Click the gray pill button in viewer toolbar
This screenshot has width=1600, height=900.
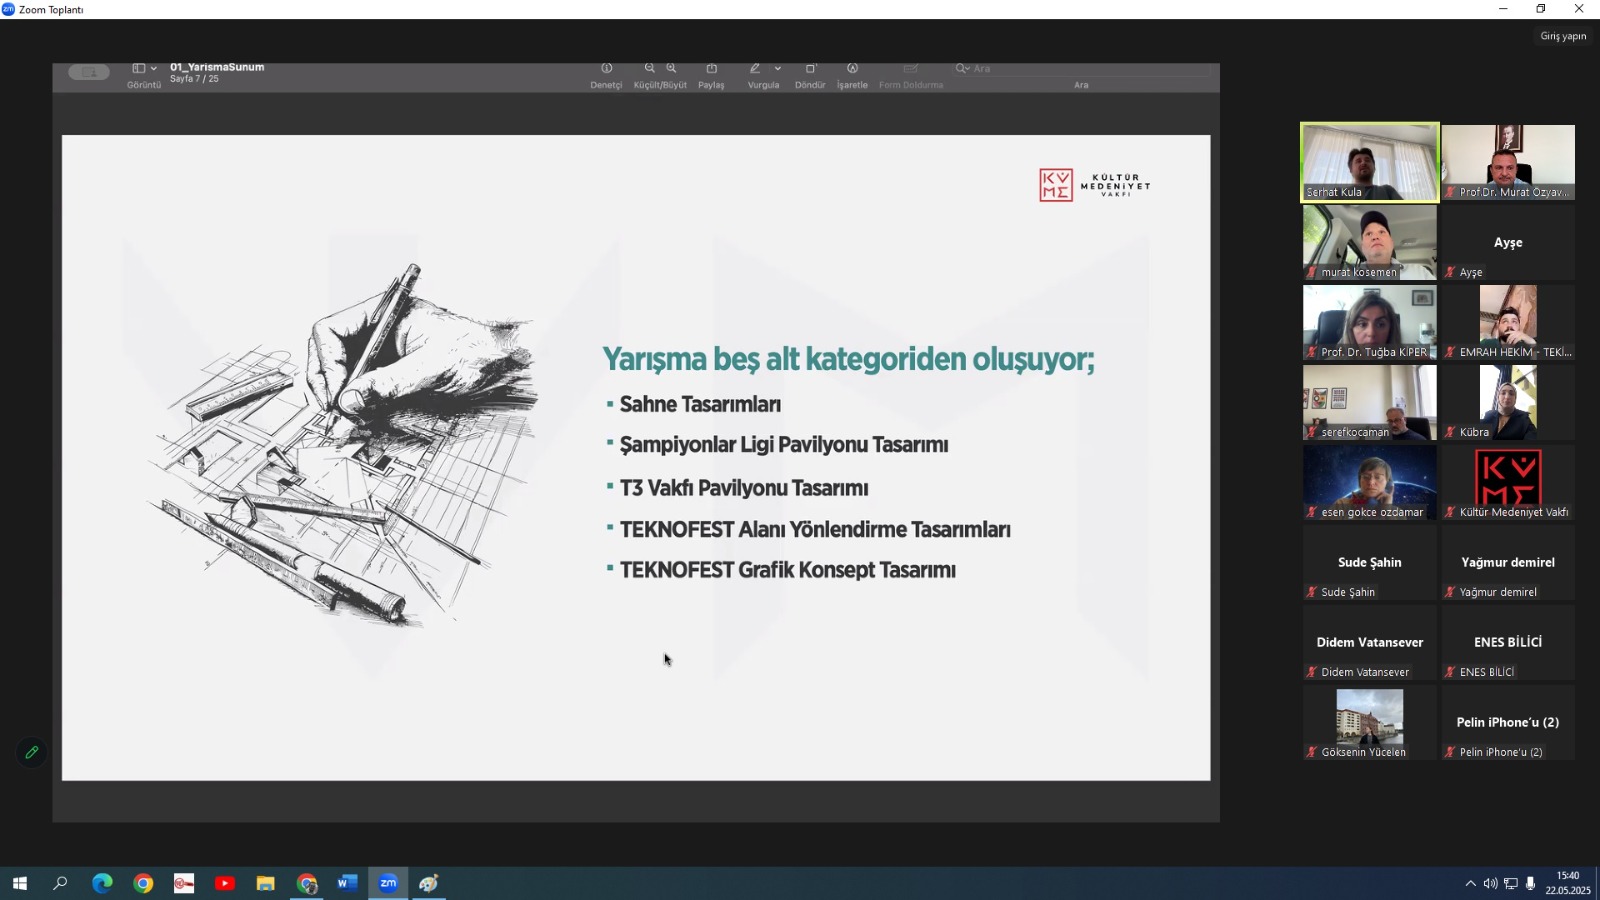tap(89, 72)
